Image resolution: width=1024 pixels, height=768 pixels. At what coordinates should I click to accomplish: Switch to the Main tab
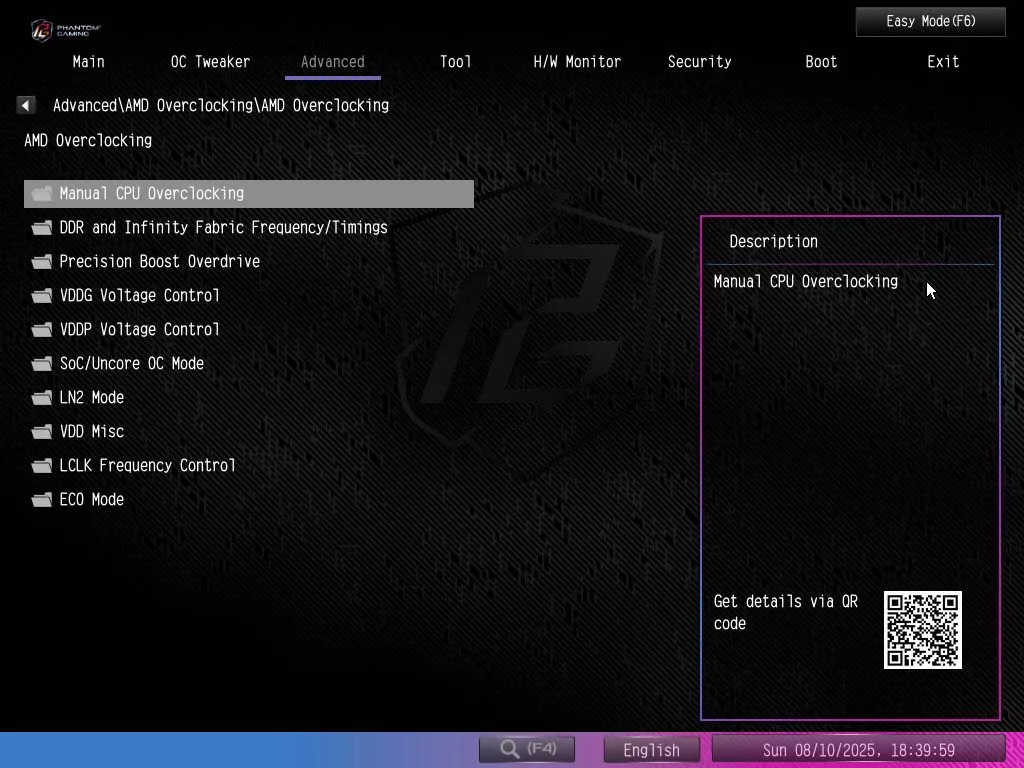[x=89, y=62]
